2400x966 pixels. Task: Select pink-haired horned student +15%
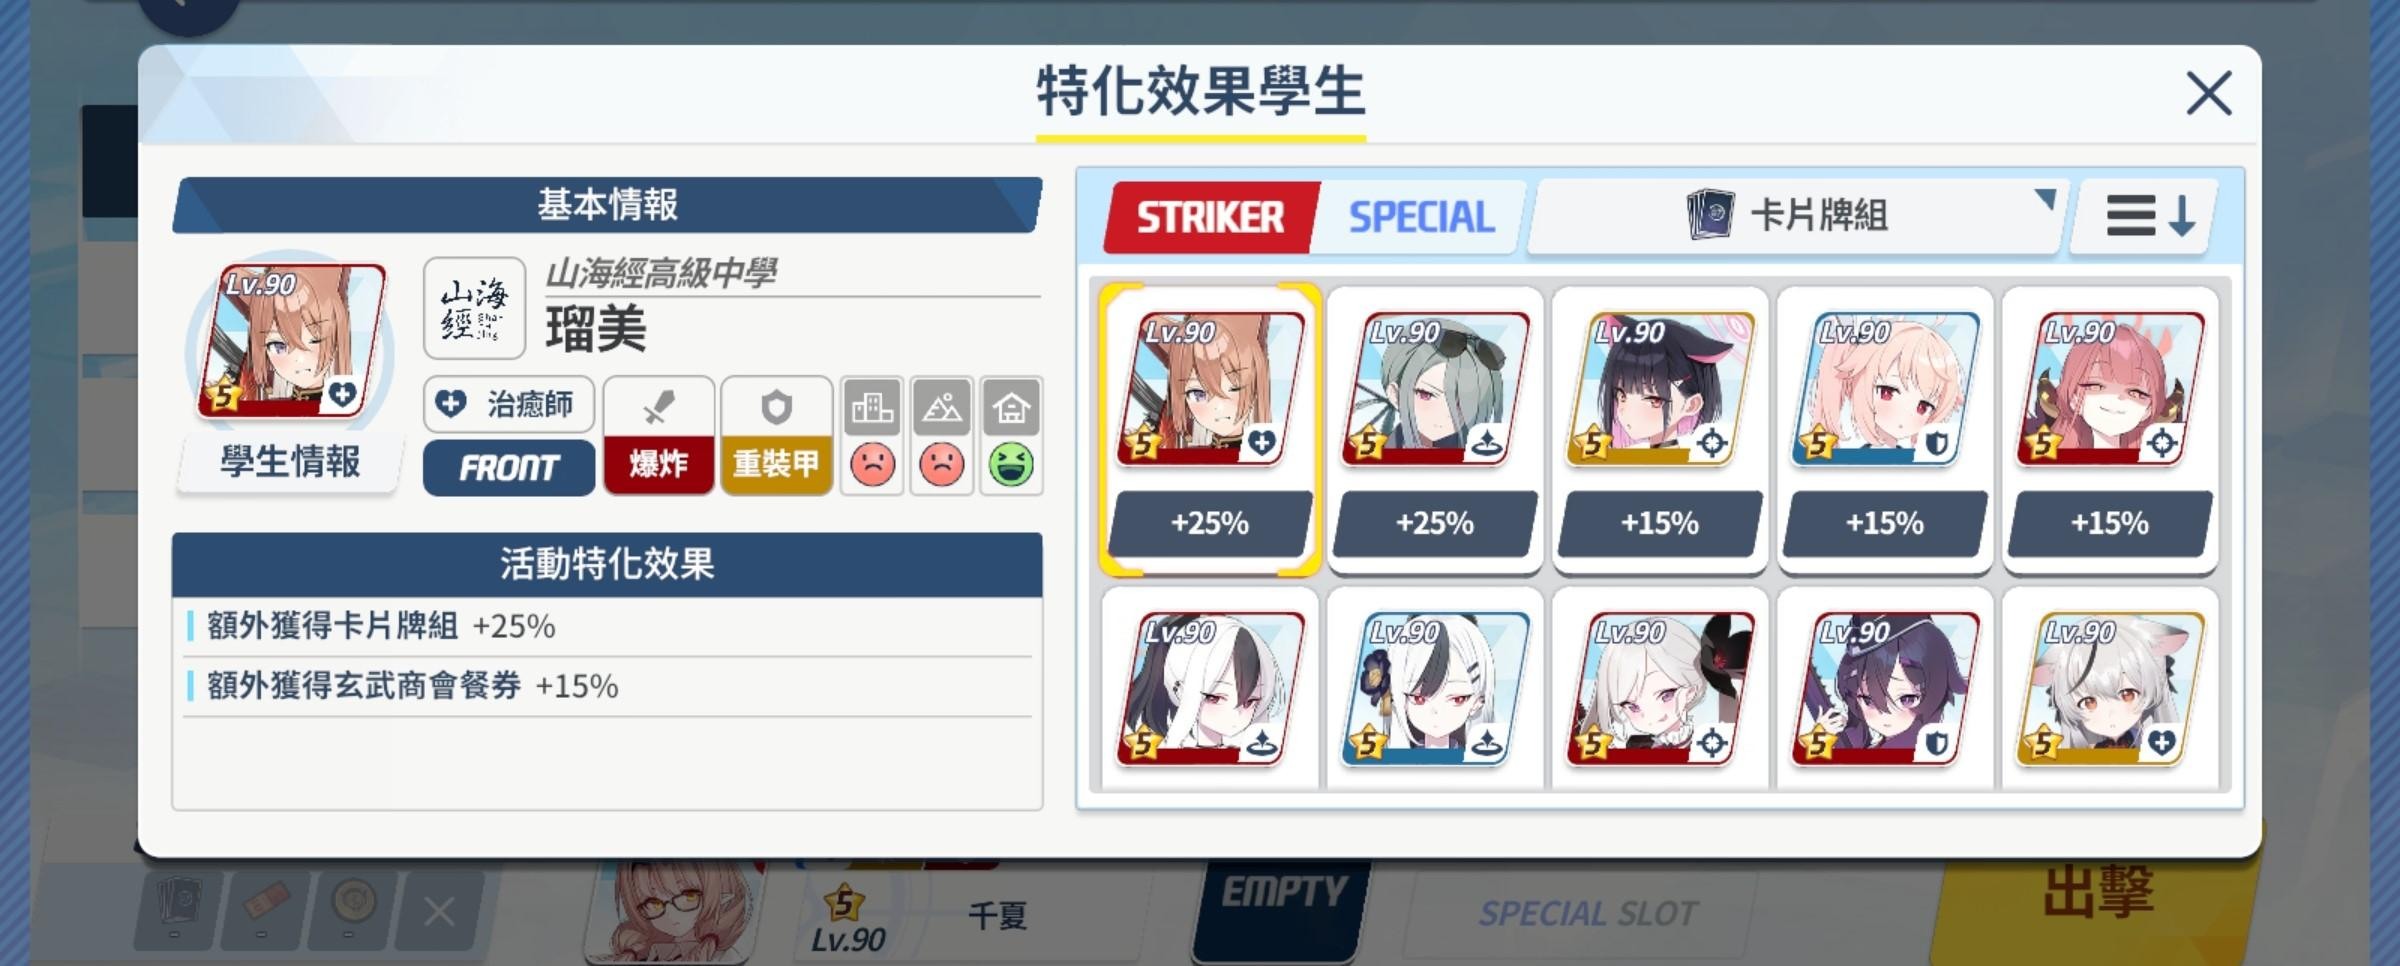tap(2110, 430)
